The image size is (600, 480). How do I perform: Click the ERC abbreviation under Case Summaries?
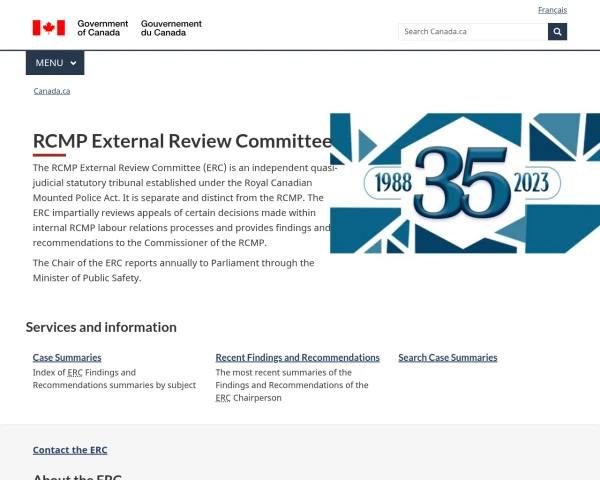click(x=75, y=372)
